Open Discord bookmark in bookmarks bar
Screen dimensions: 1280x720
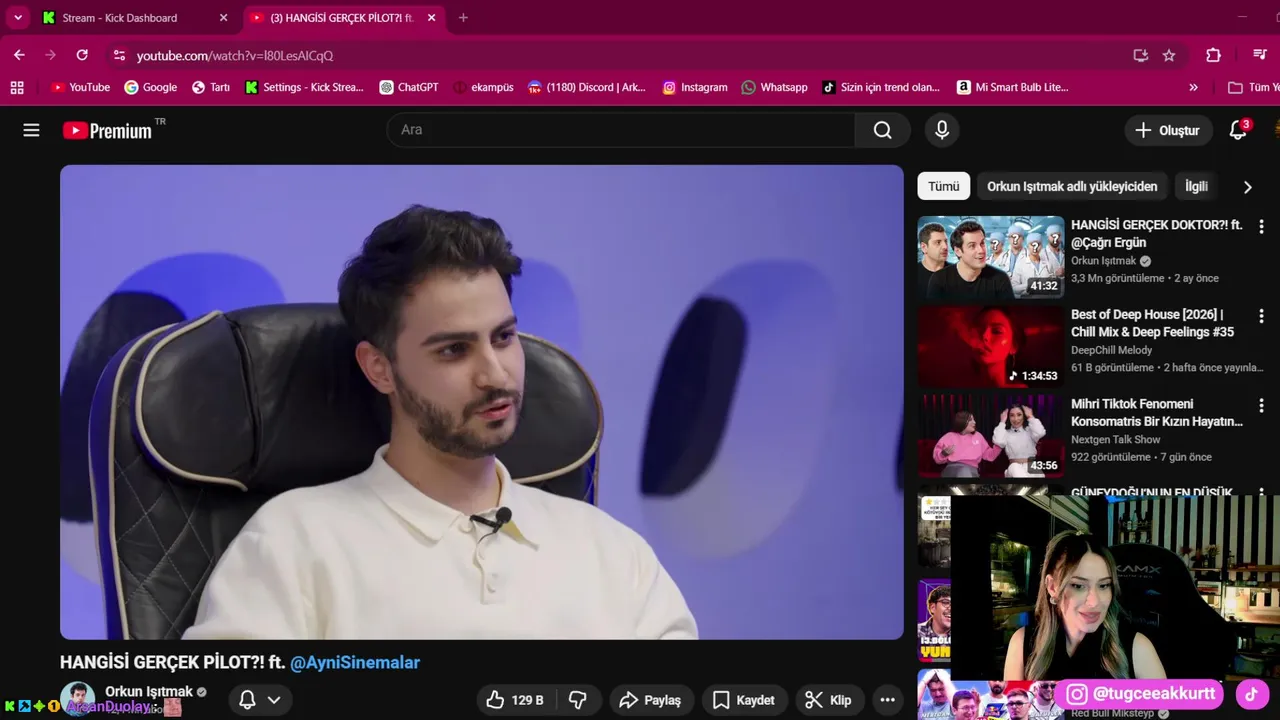[x=587, y=87]
